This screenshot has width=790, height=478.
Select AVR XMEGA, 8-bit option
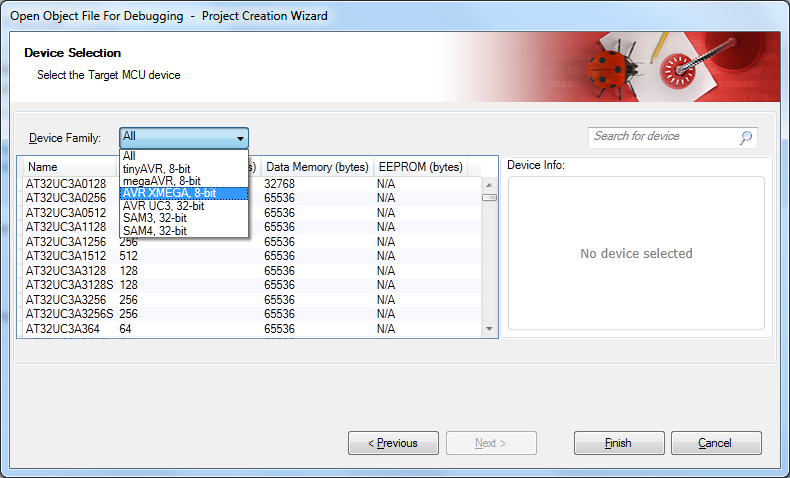(x=169, y=193)
